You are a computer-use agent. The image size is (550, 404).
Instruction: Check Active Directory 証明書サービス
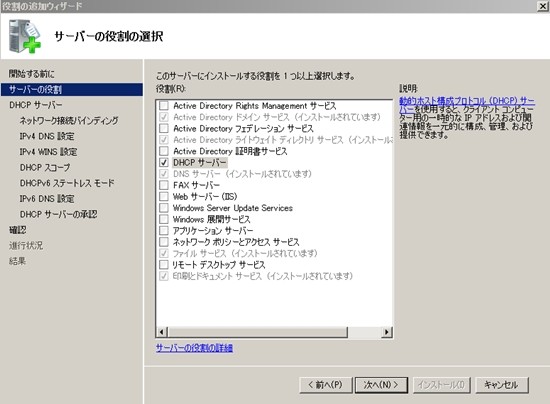click(164, 151)
